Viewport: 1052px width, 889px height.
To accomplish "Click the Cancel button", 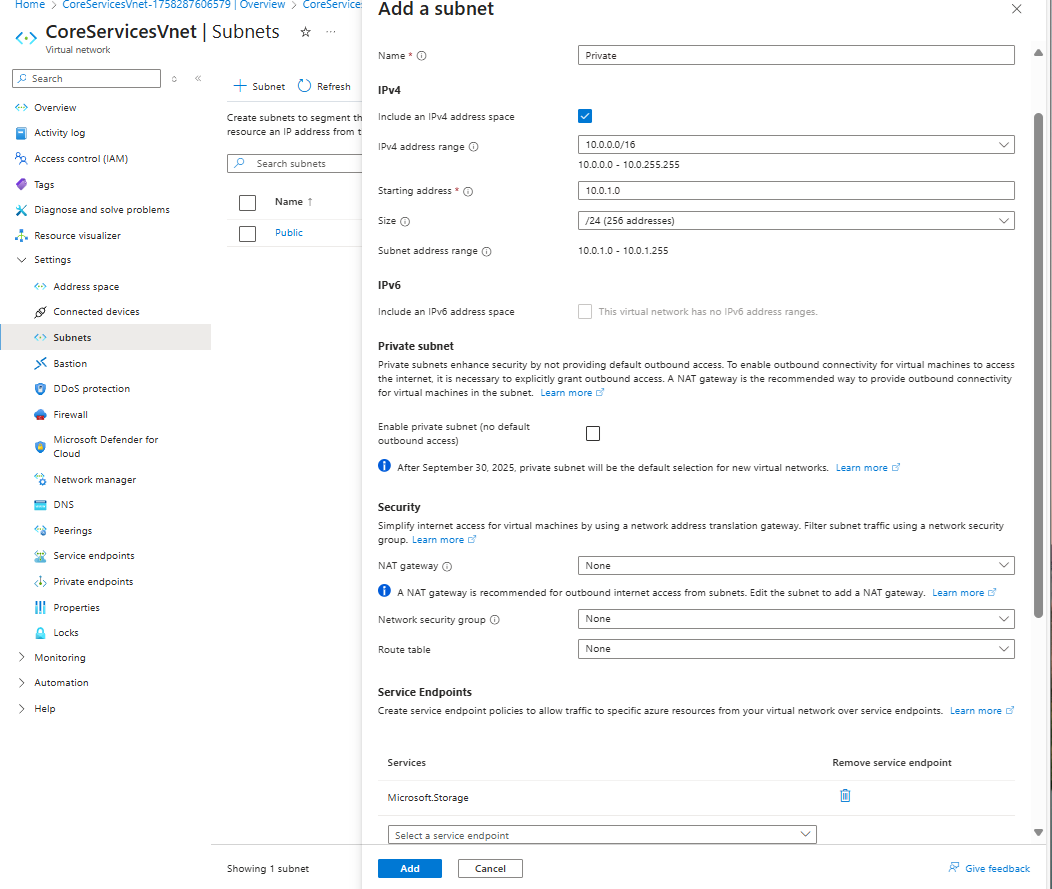I will pyautogui.click(x=490, y=868).
